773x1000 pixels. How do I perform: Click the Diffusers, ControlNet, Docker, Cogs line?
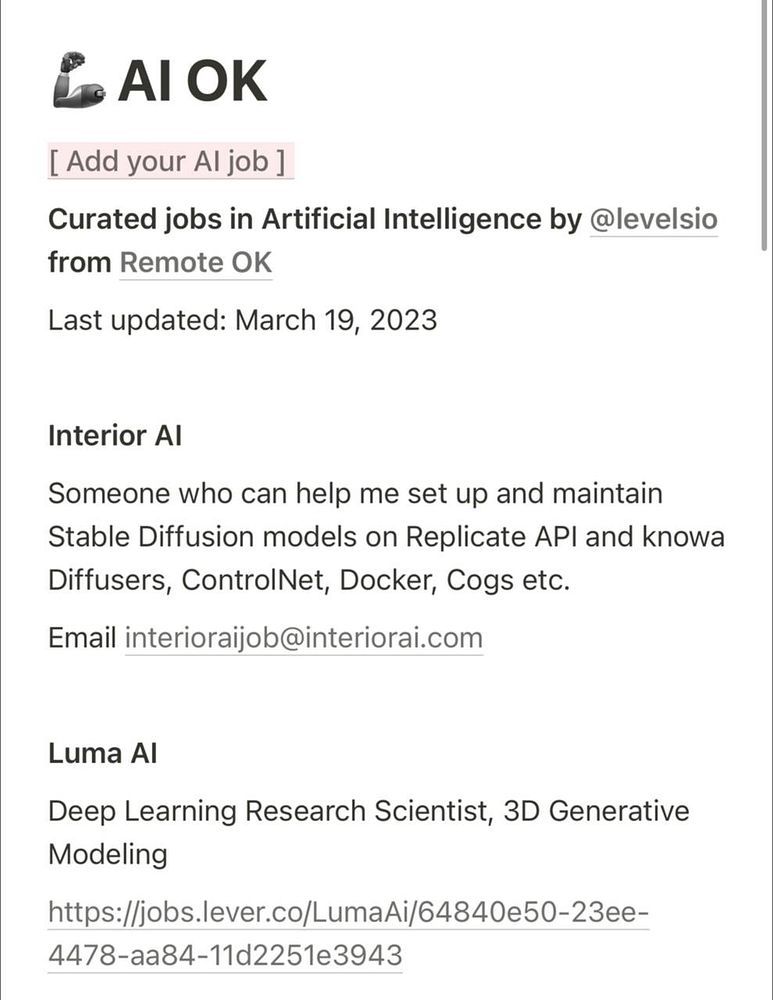(x=309, y=580)
